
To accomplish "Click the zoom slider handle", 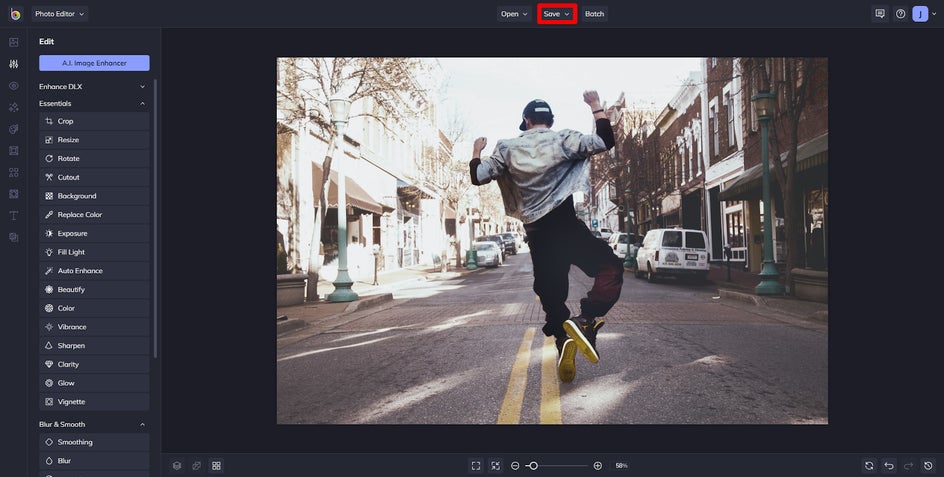I will pyautogui.click(x=533, y=466).
